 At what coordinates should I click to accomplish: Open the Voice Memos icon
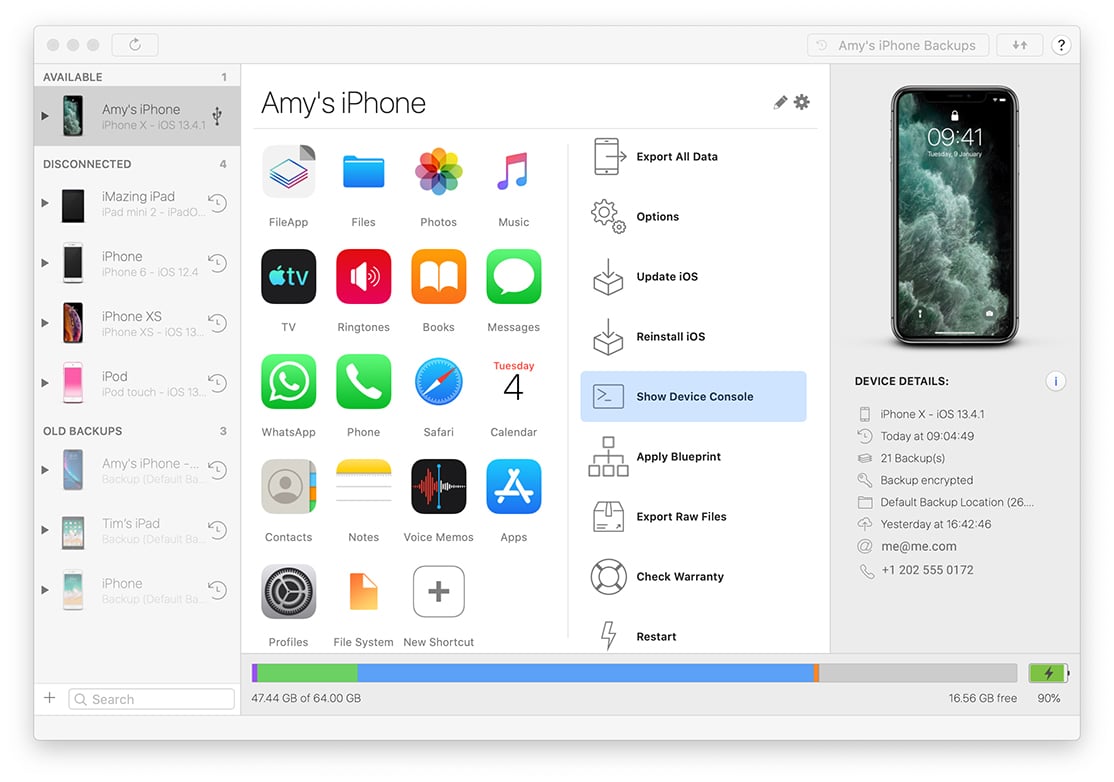(x=438, y=487)
